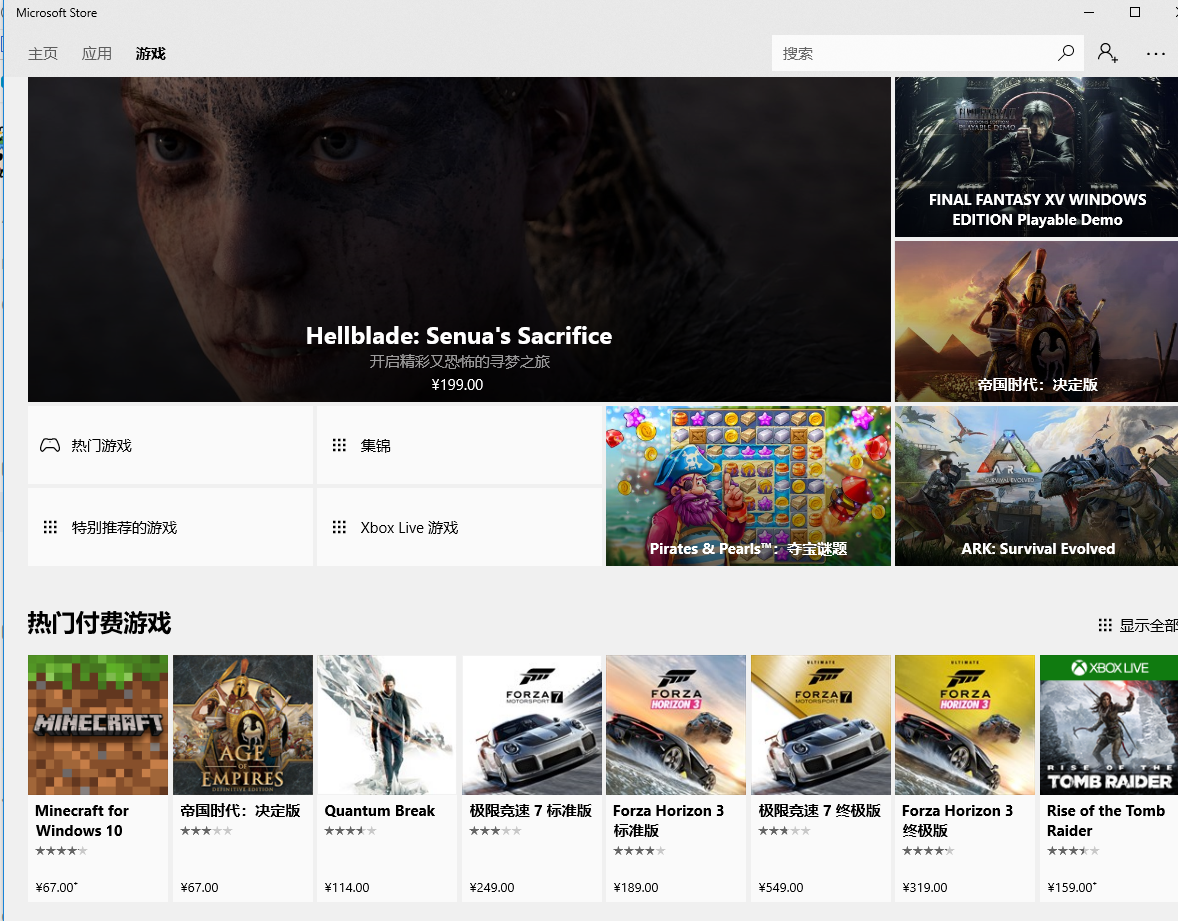Open the Rise of the Tomb Raider card

[1109, 778]
